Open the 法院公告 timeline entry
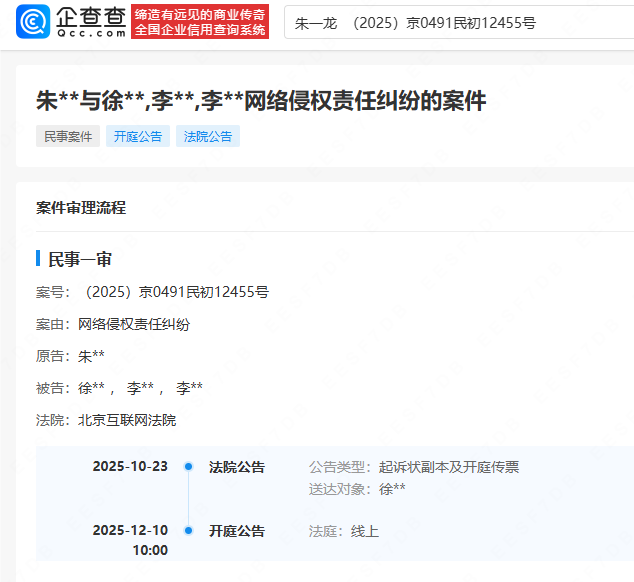 (x=237, y=467)
